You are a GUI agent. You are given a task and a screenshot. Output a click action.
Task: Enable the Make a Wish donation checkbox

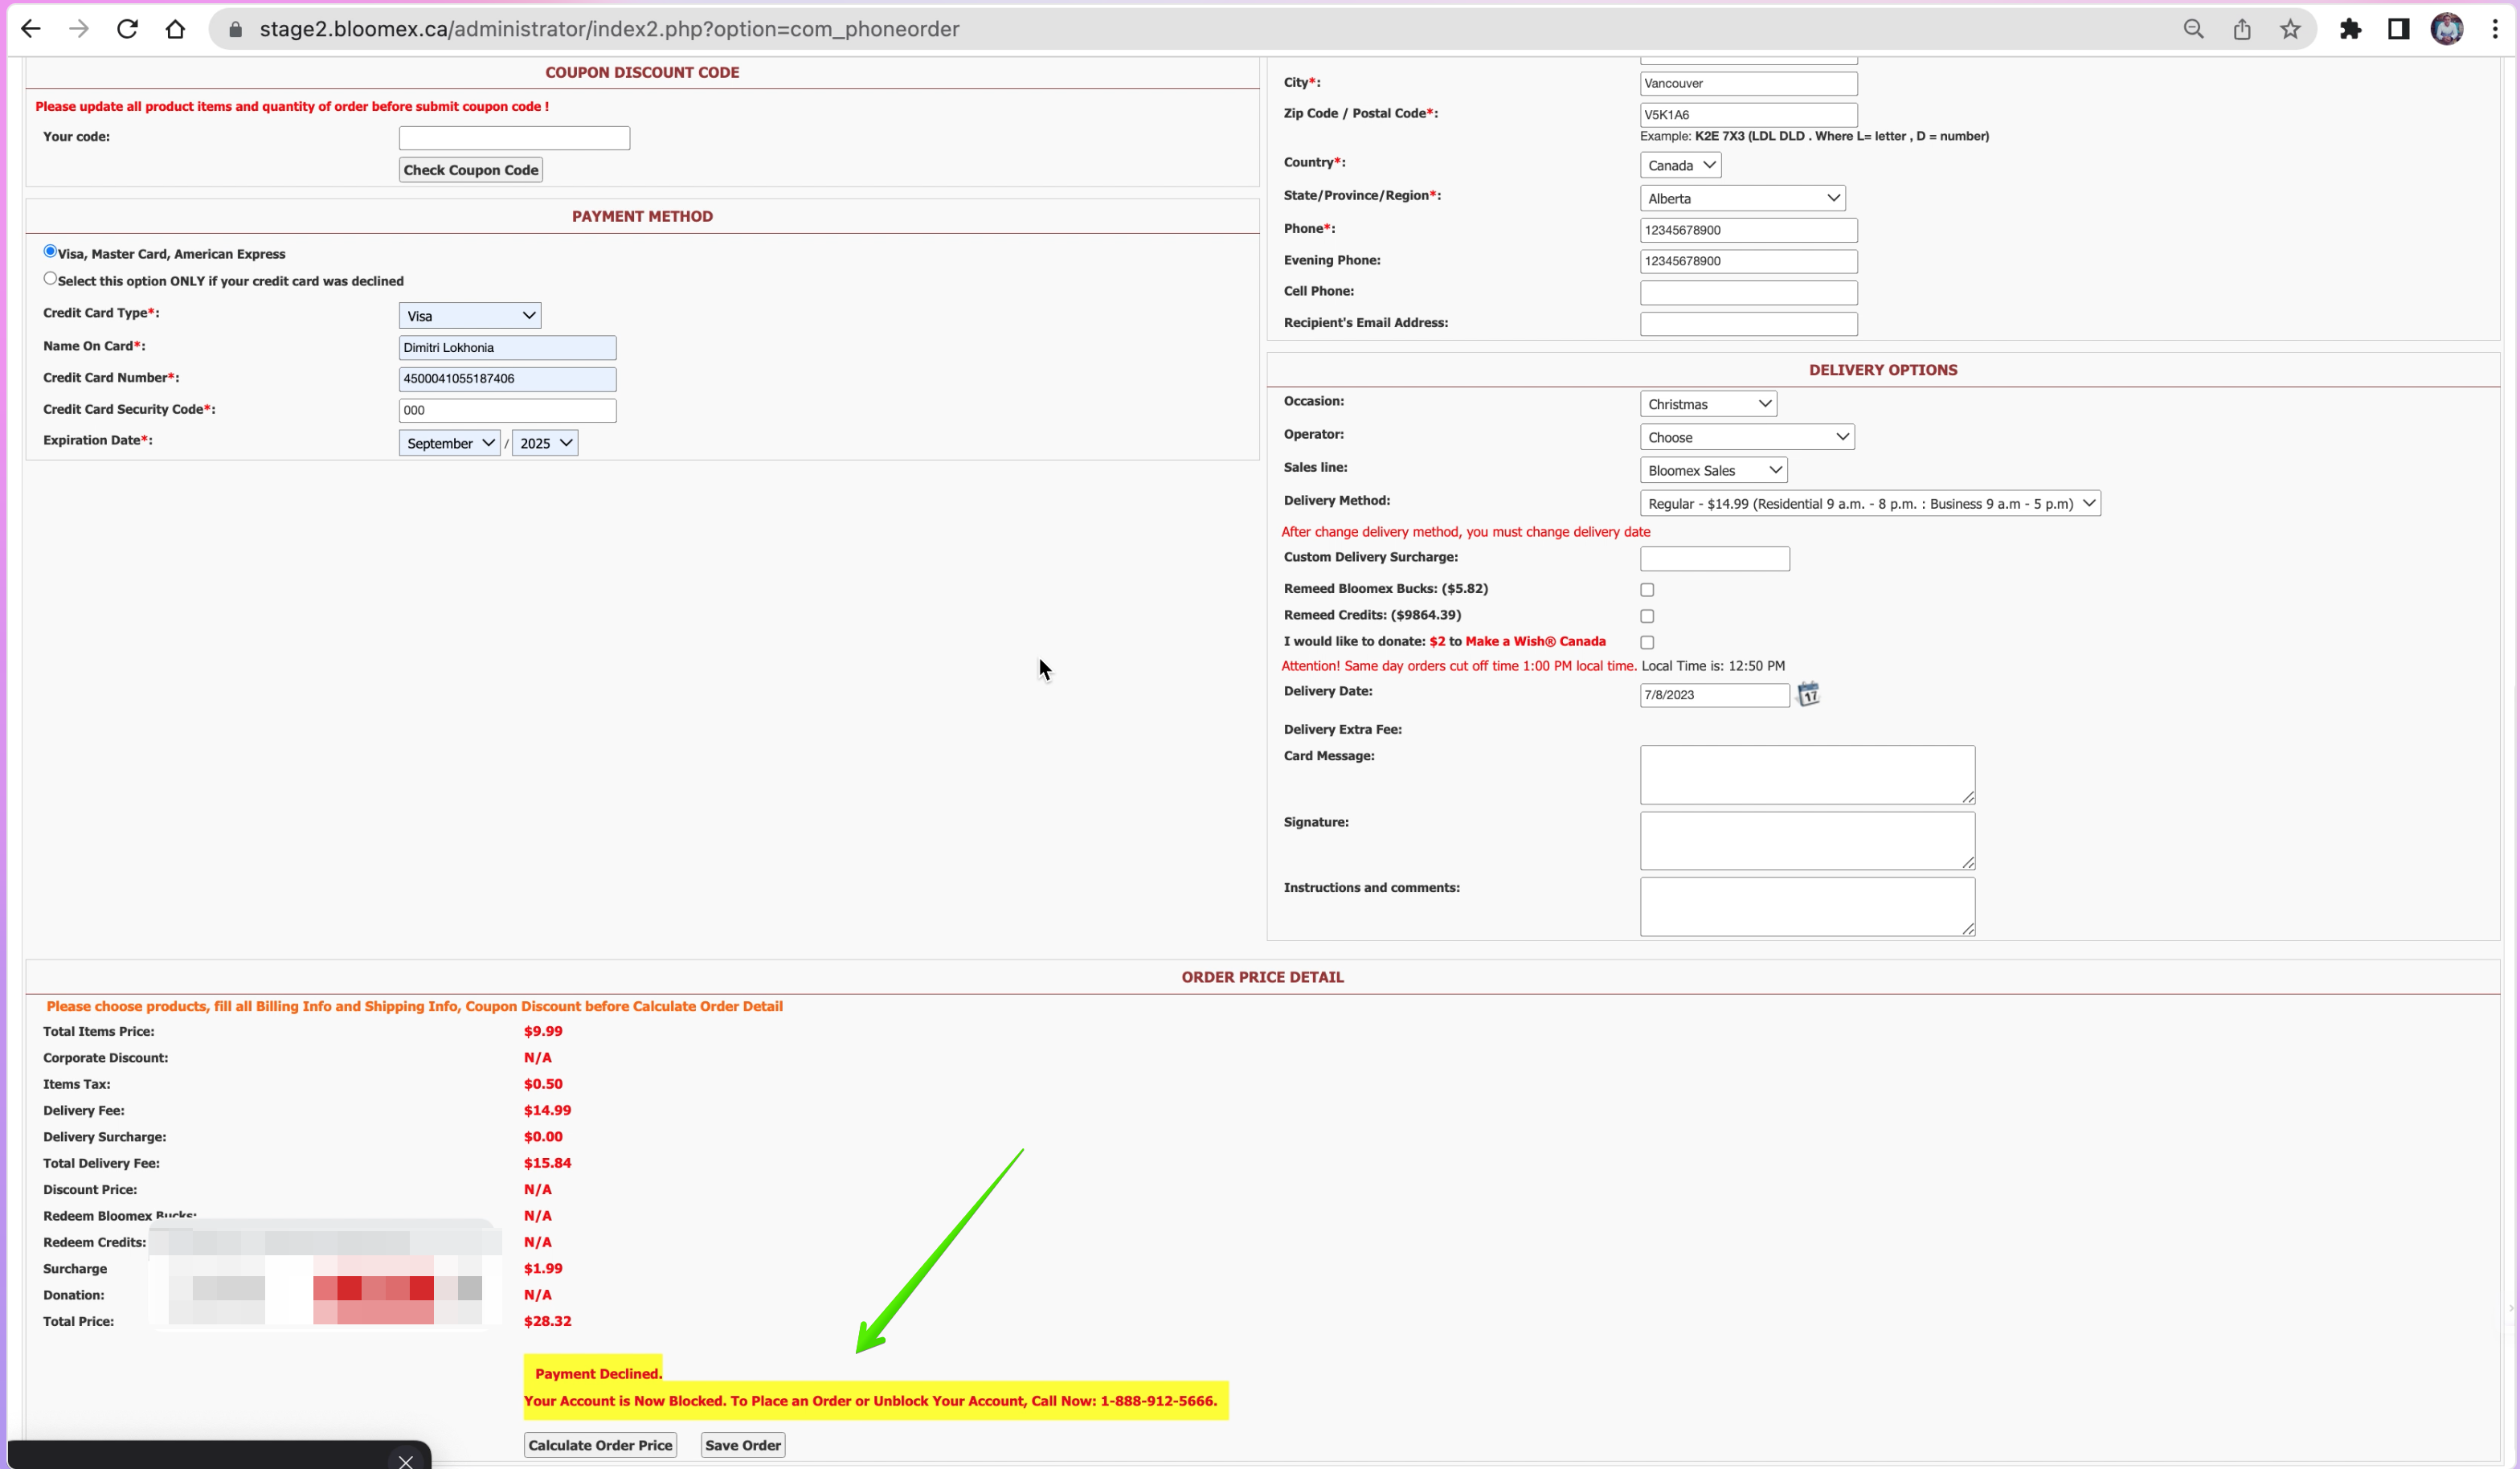click(x=1647, y=642)
